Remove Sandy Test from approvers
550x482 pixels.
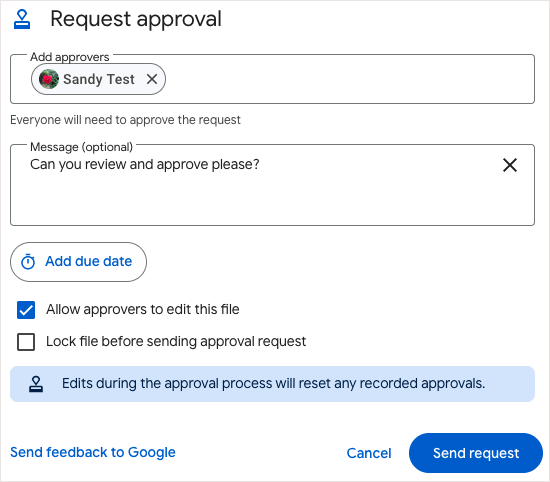(152, 79)
